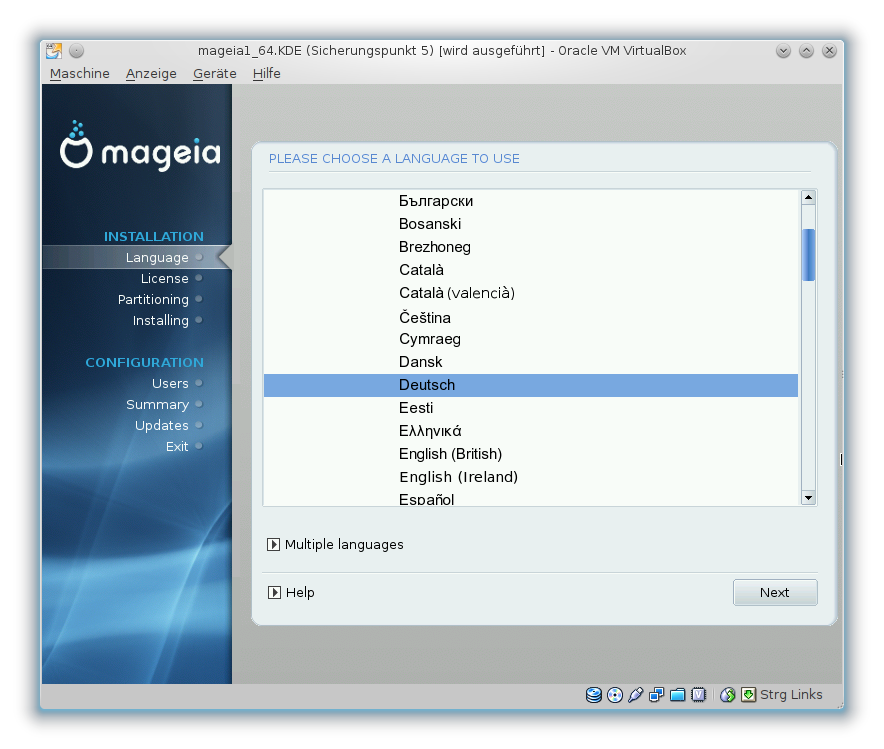Click the Next button
The width and height of the screenshot is (884, 749).
point(775,592)
